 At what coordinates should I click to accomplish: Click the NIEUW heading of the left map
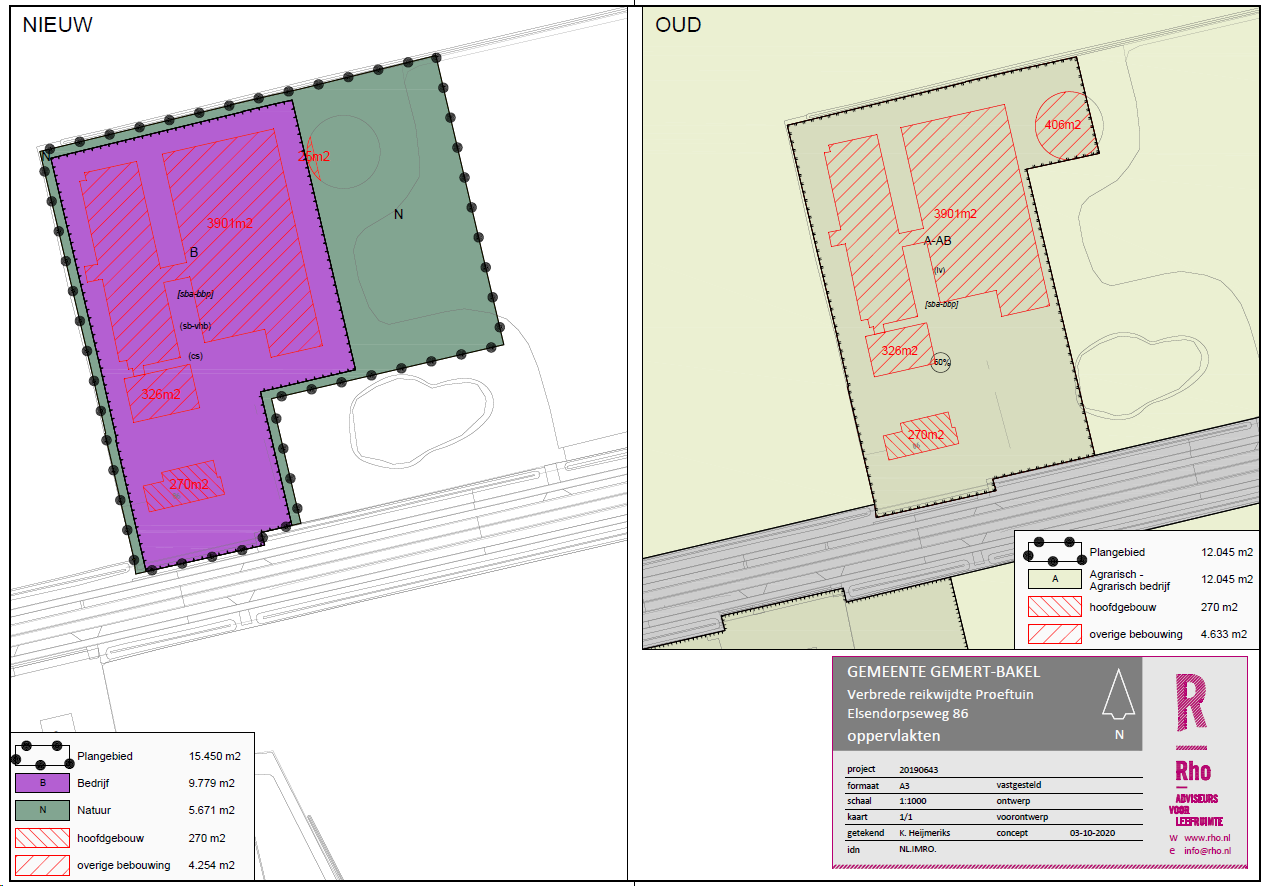(x=57, y=26)
